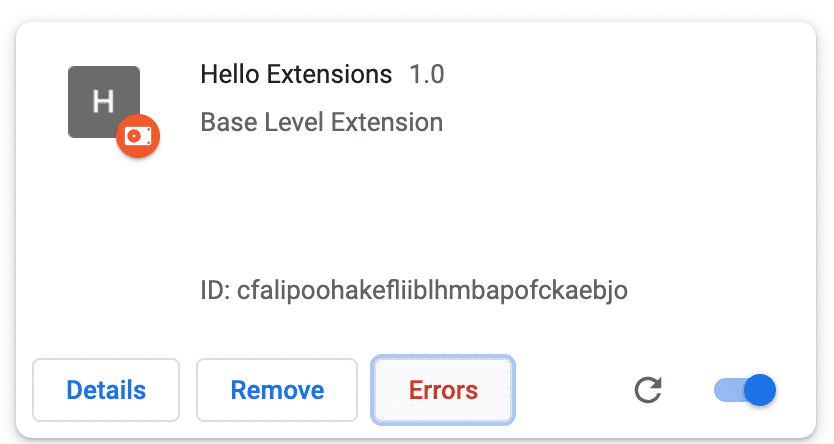Disable the Hello Extensions toggle switch

745,390
